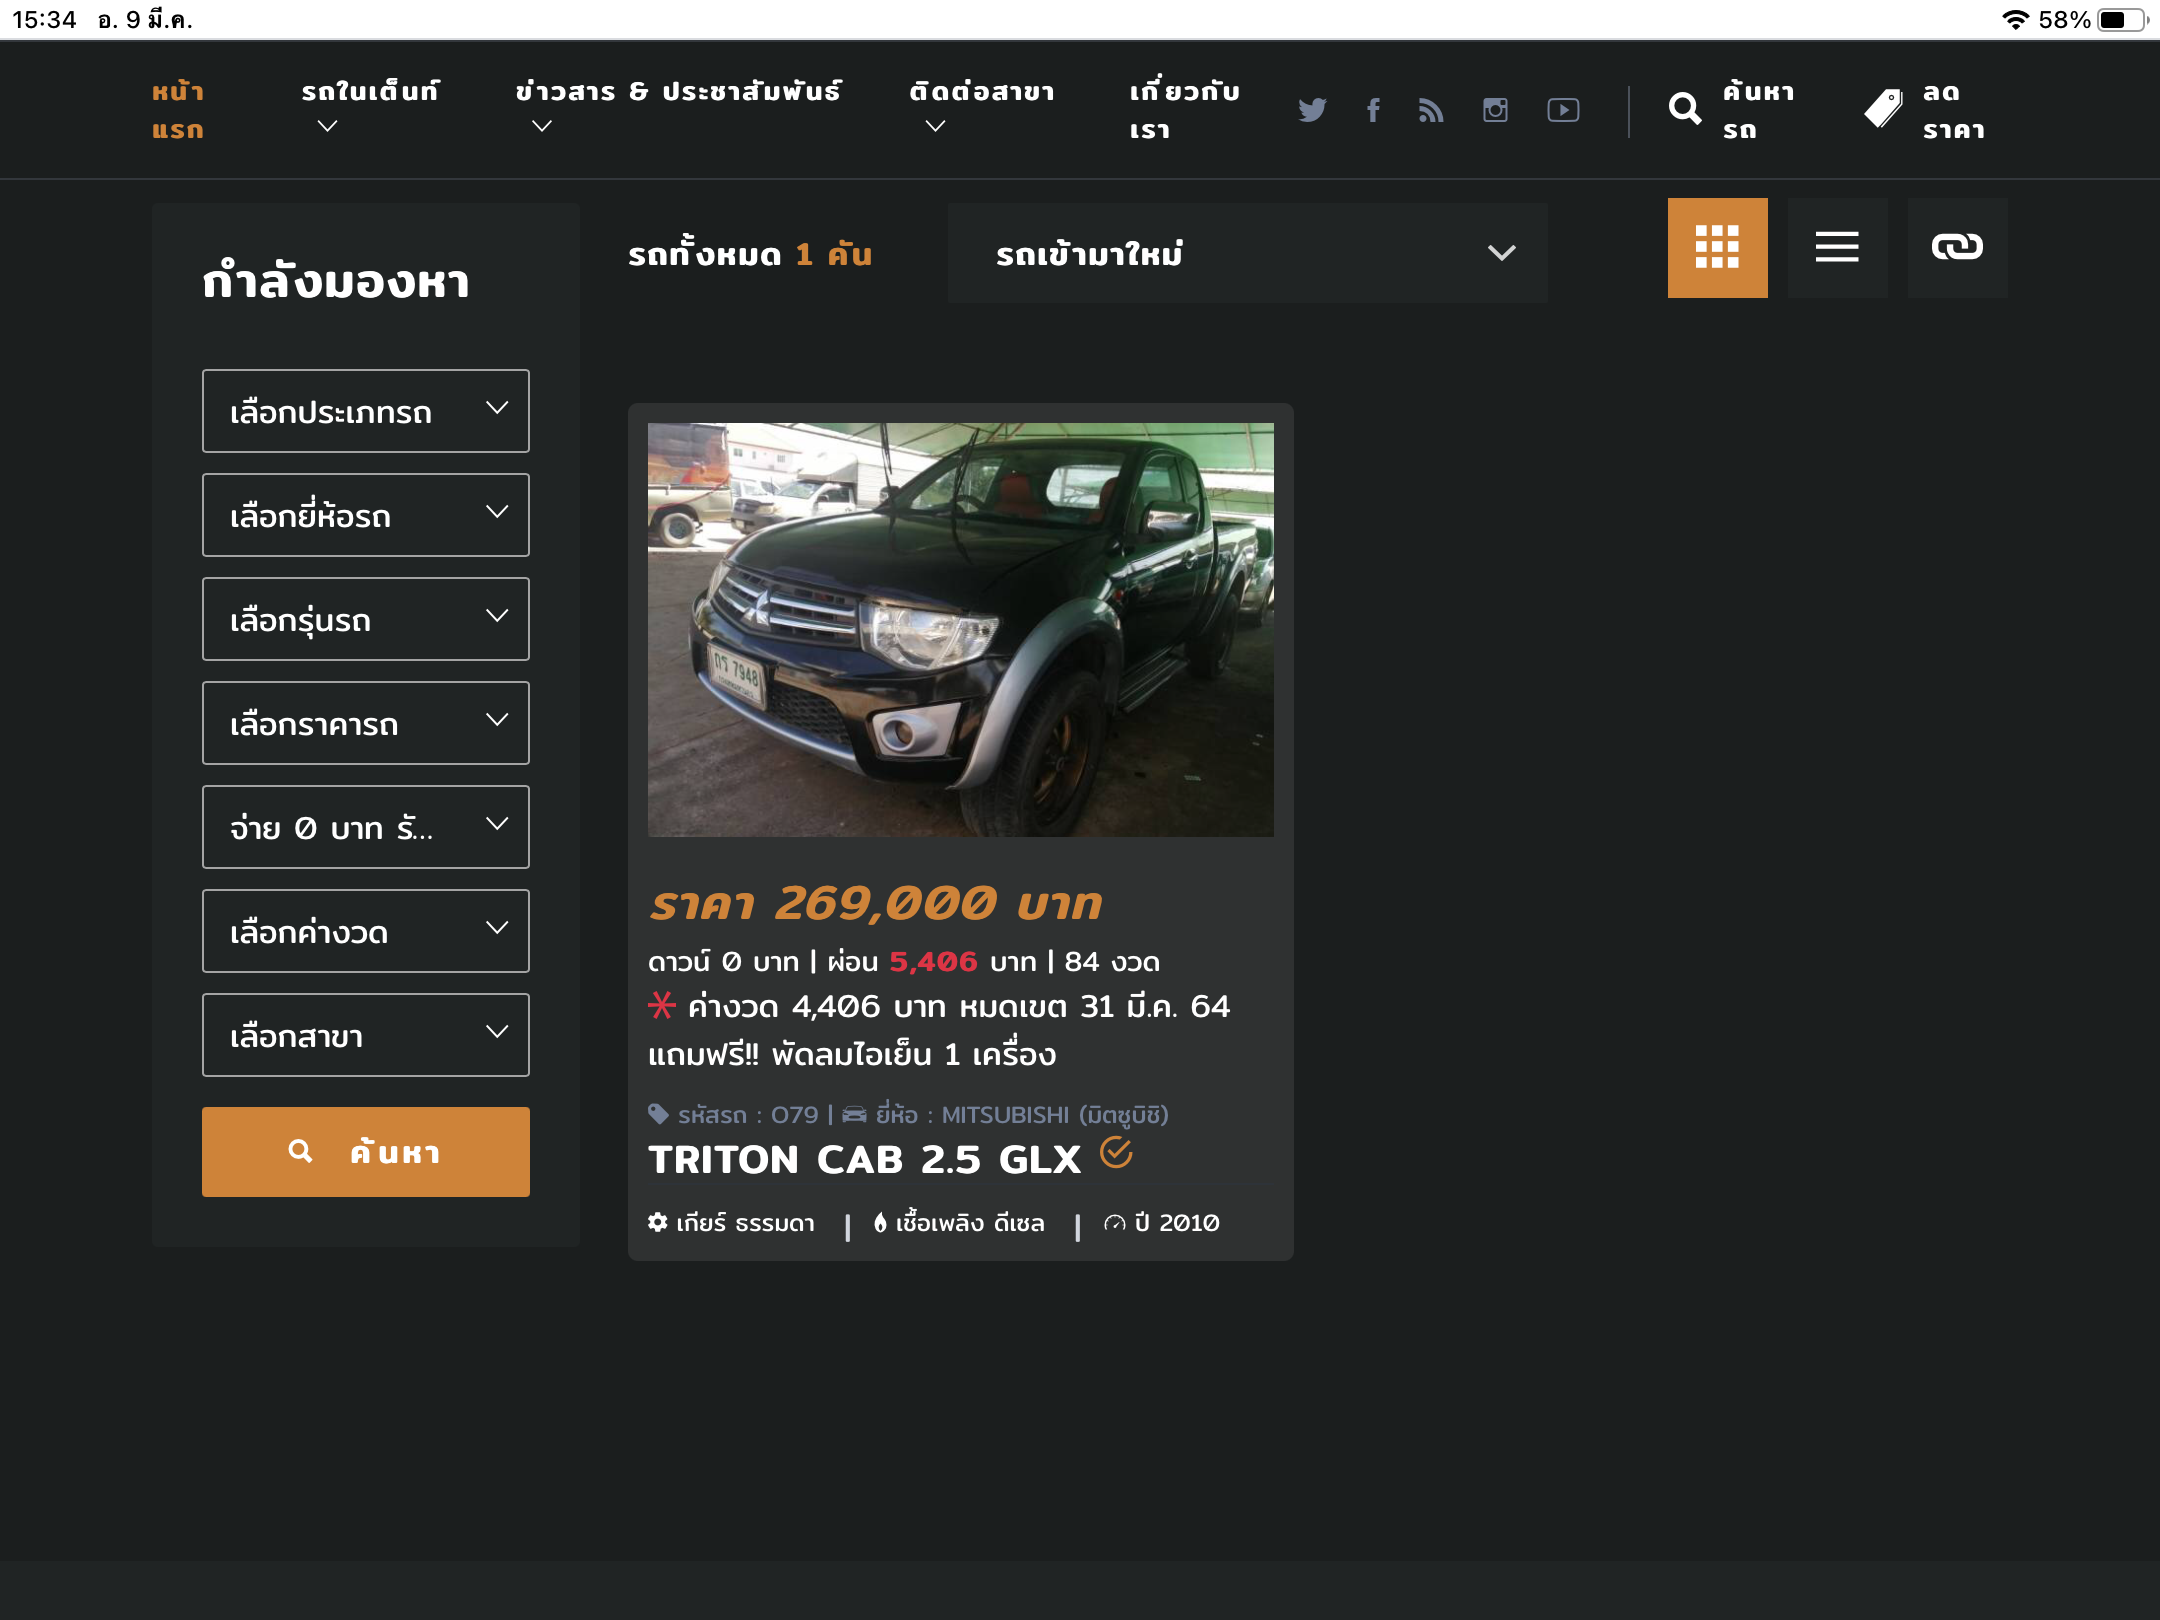Switch to grid view layout
This screenshot has width=2160, height=1620.
click(1717, 247)
